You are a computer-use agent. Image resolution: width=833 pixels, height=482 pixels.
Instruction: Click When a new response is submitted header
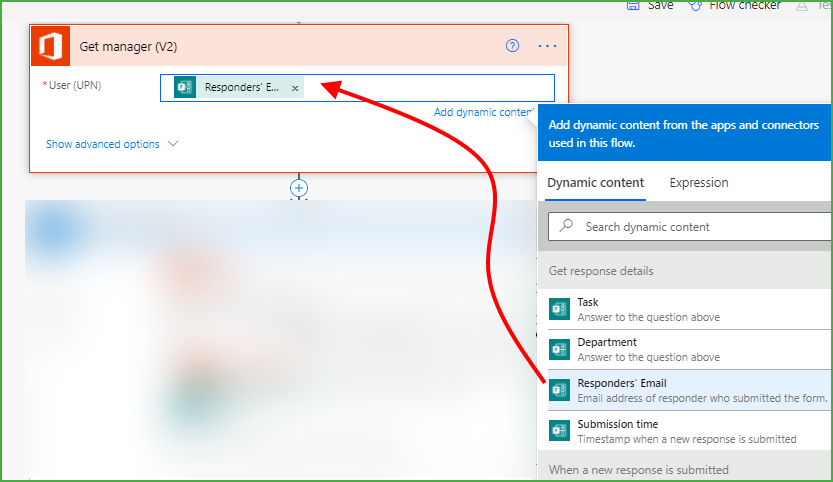pos(685,467)
